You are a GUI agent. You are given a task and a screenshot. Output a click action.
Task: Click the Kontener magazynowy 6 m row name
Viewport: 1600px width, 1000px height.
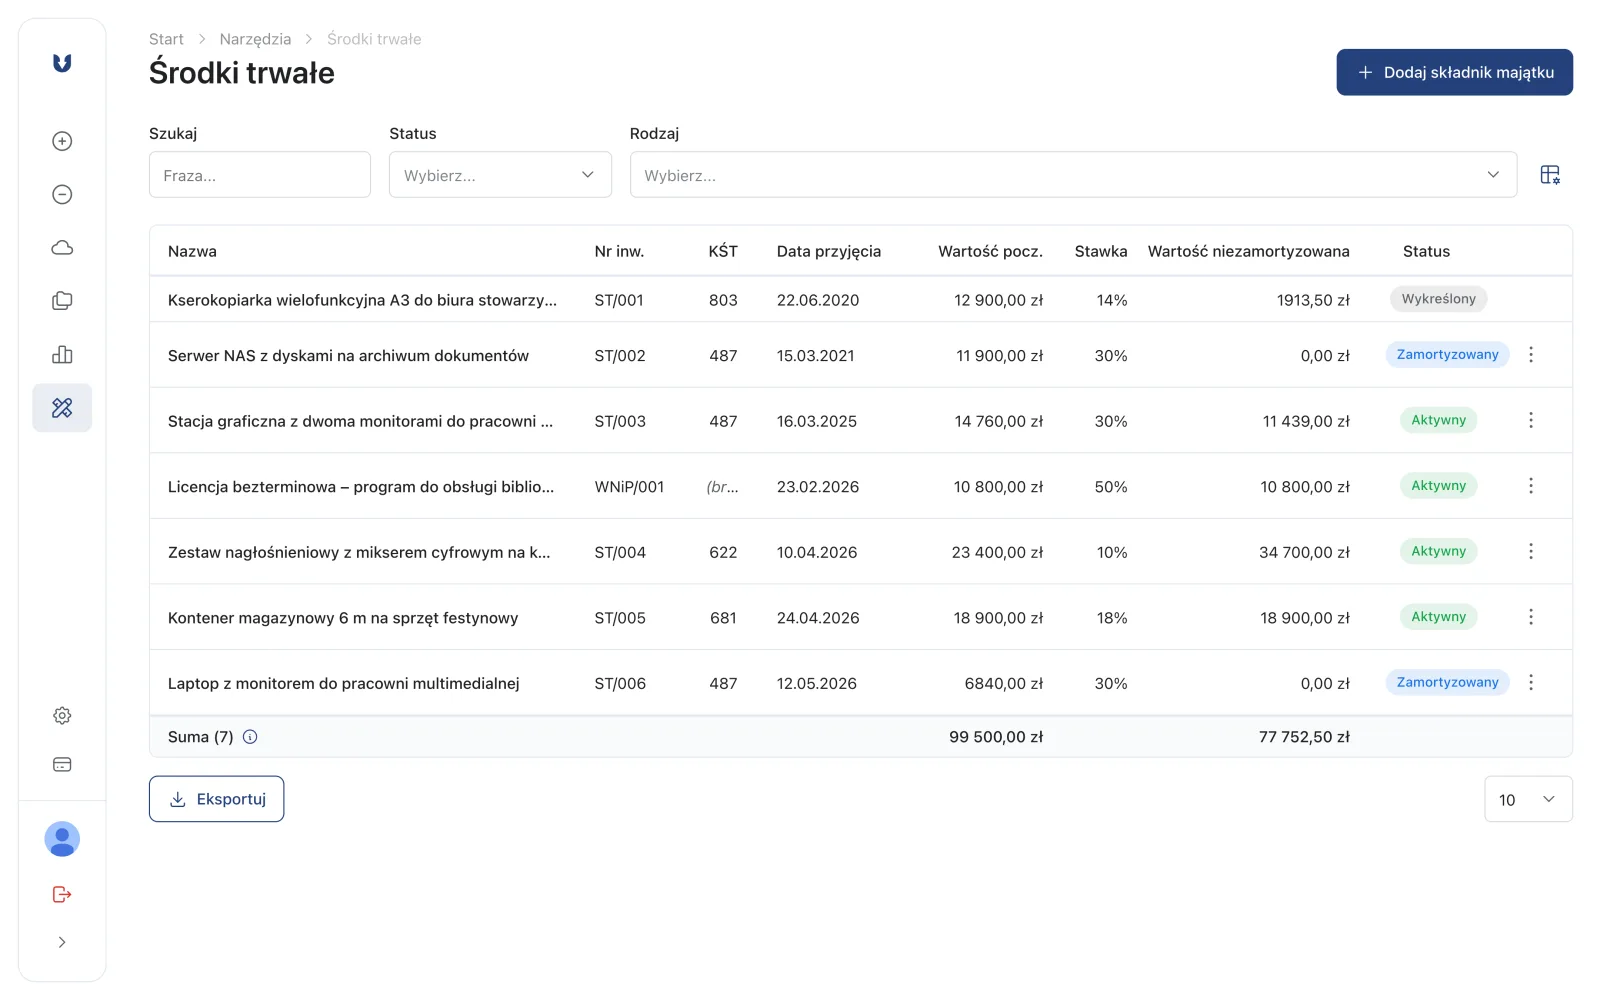click(x=343, y=618)
